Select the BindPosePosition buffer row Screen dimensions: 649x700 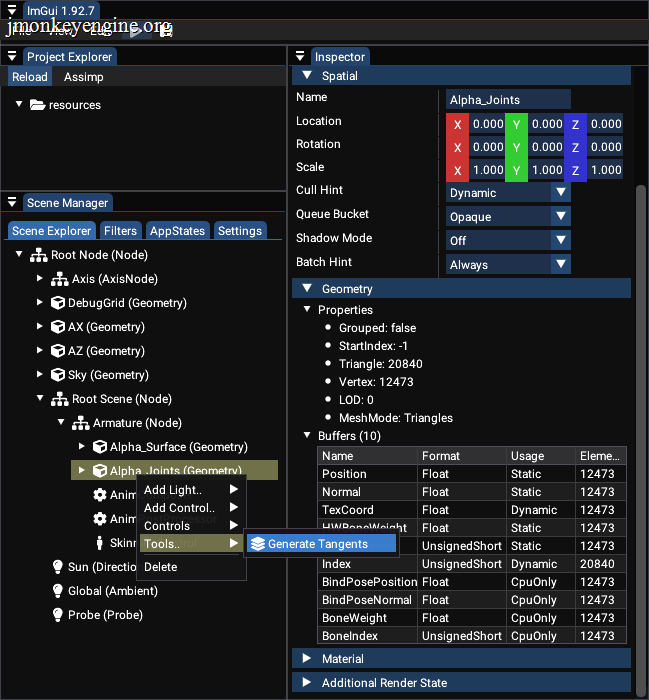click(x=472, y=582)
